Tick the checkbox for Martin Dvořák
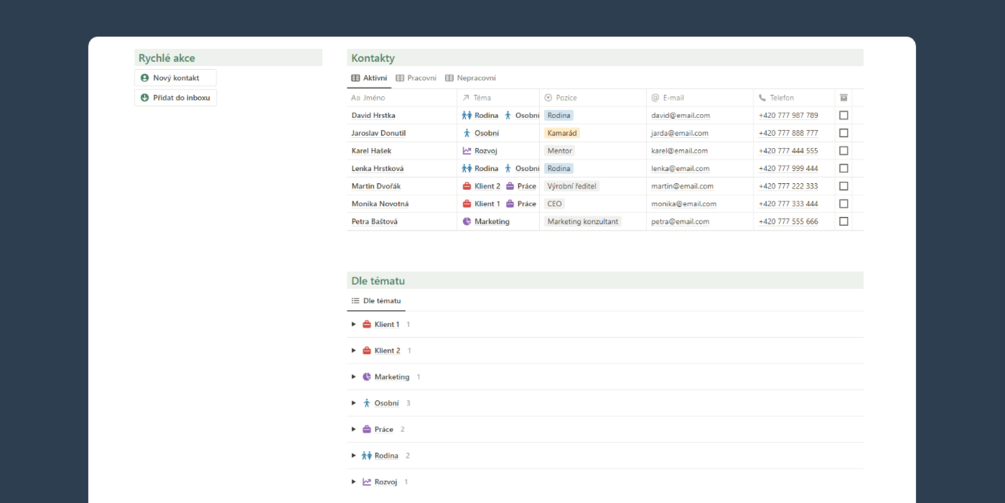The width and height of the screenshot is (1005, 503). 843,186
